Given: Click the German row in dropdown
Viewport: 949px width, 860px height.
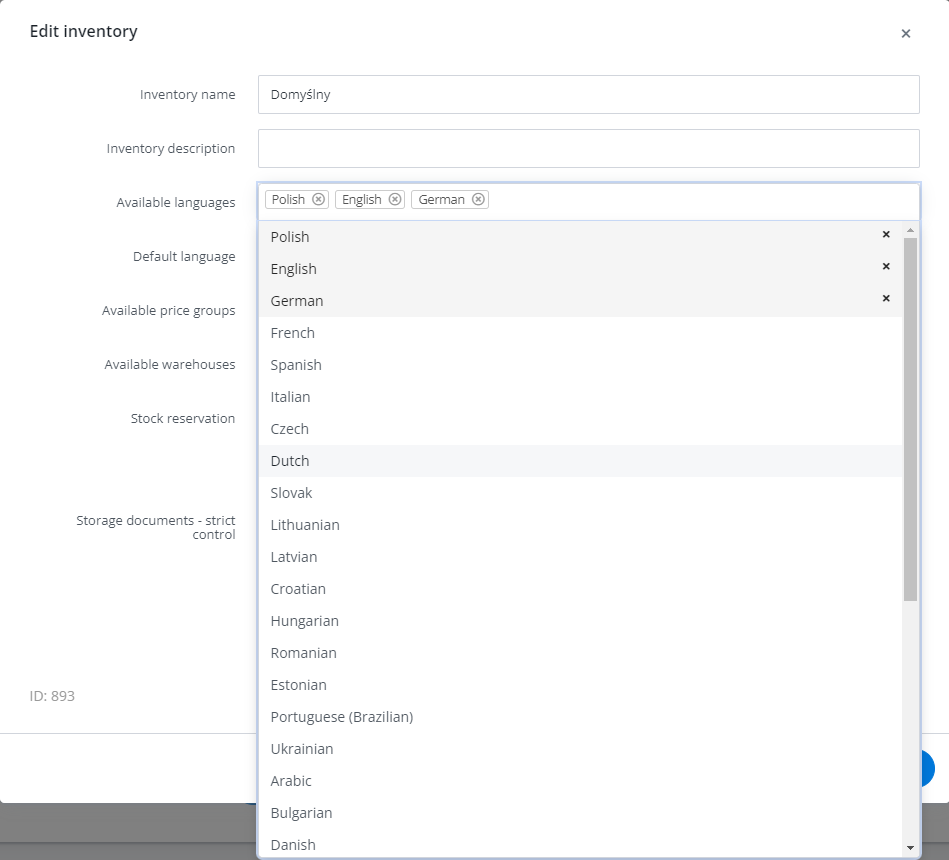Looking at the screenshot, I should pyautogui.click(x=580, y=301).
